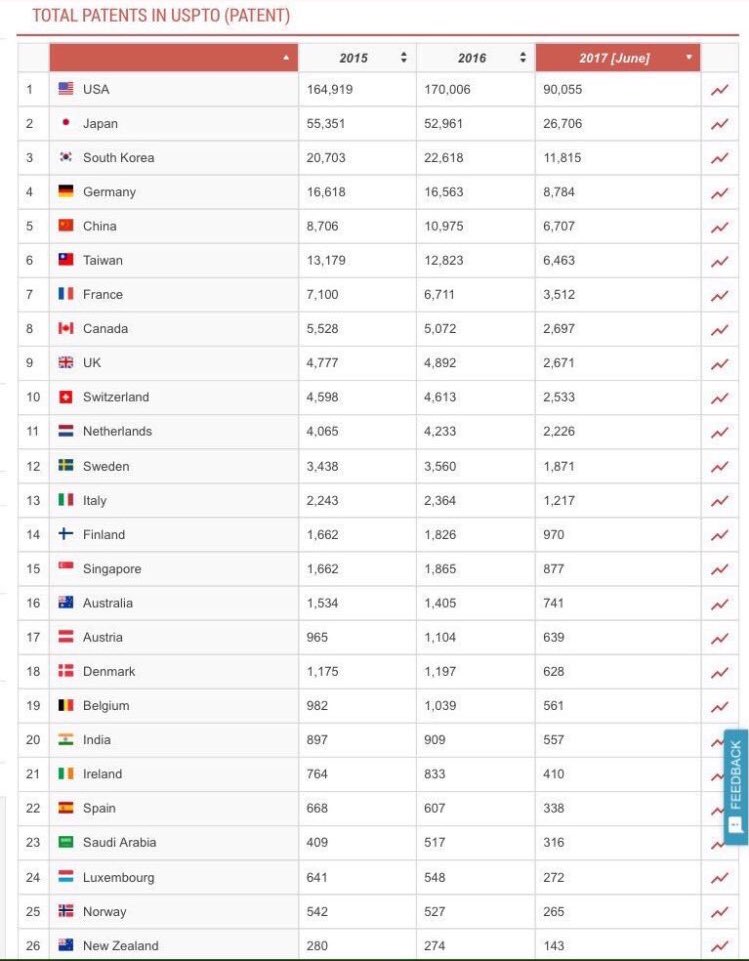Open trend chart icon for Japan

click(x=719, y=124)
